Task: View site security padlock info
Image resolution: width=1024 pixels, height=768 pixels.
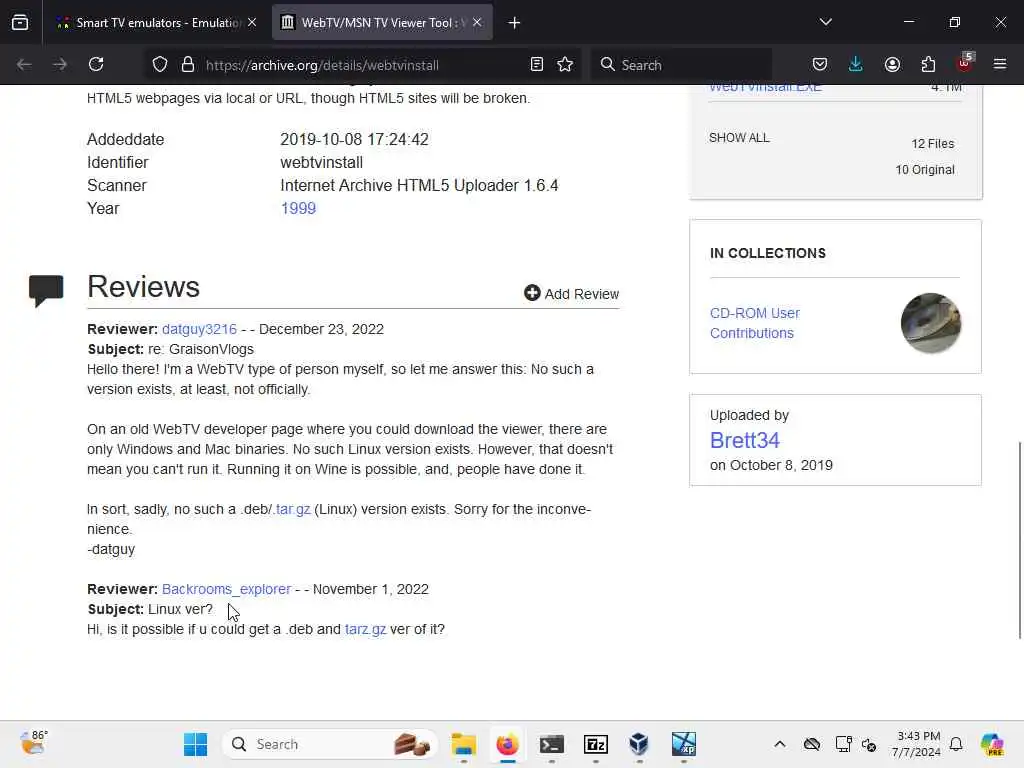Action: coord(188,65)
